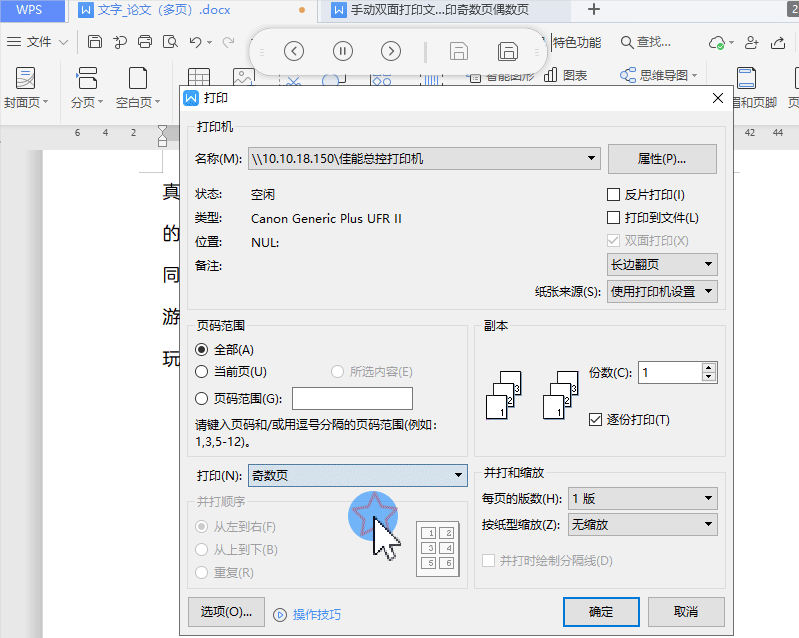Click the save icon in the quick access toolbar

(95, 42)
